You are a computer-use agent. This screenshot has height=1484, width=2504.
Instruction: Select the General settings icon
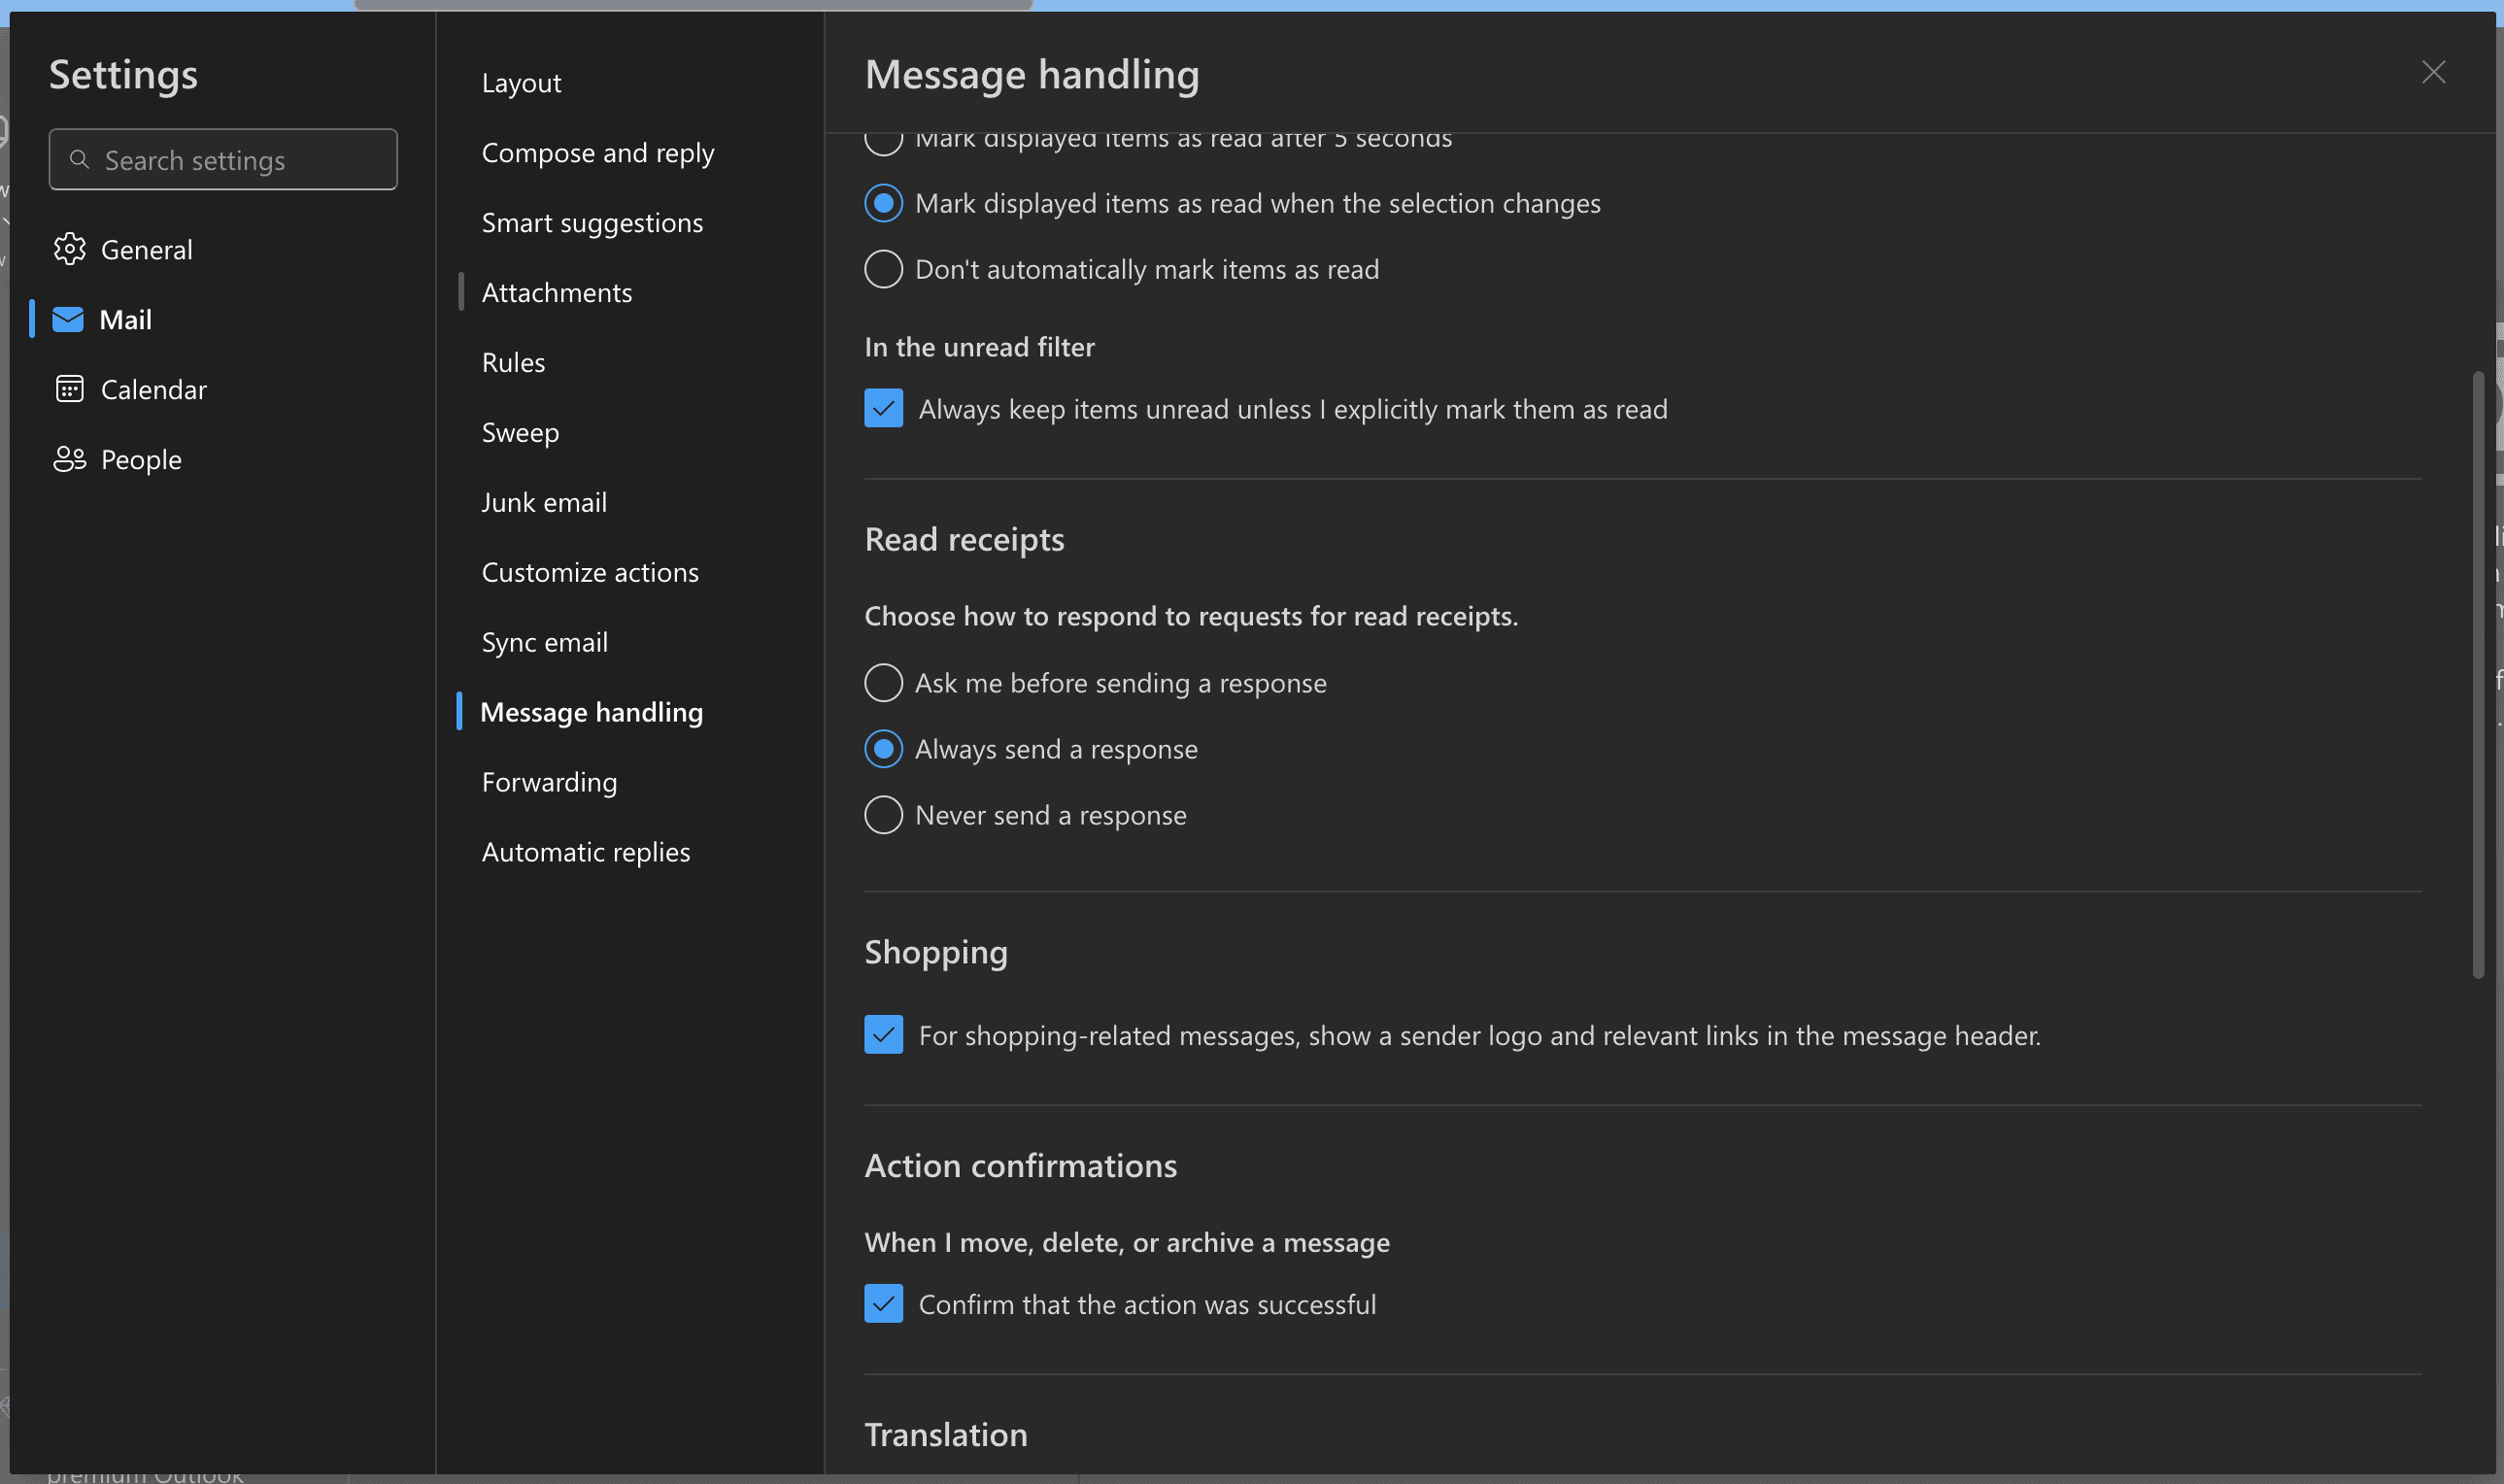65,249
